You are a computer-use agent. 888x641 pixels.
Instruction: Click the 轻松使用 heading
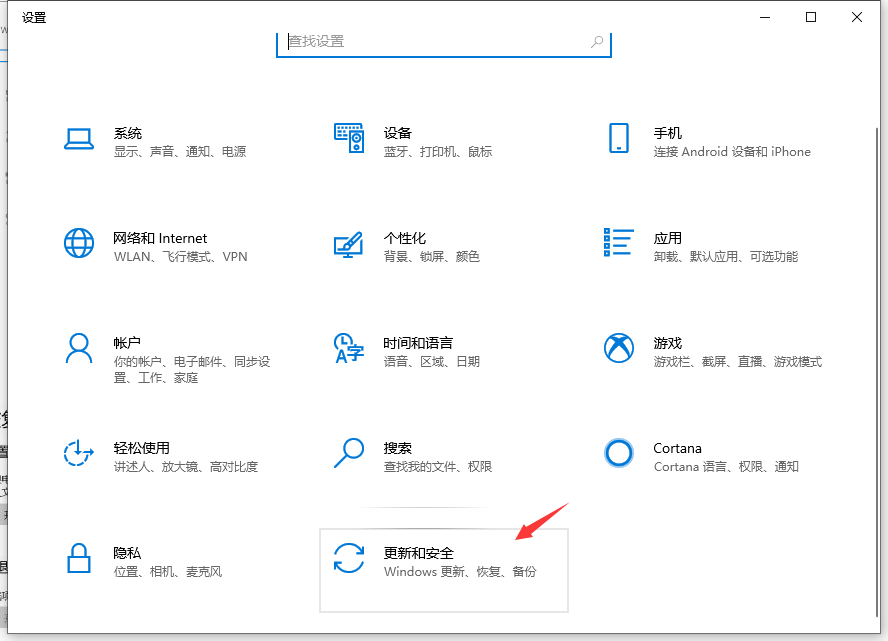tap(142, 448)
